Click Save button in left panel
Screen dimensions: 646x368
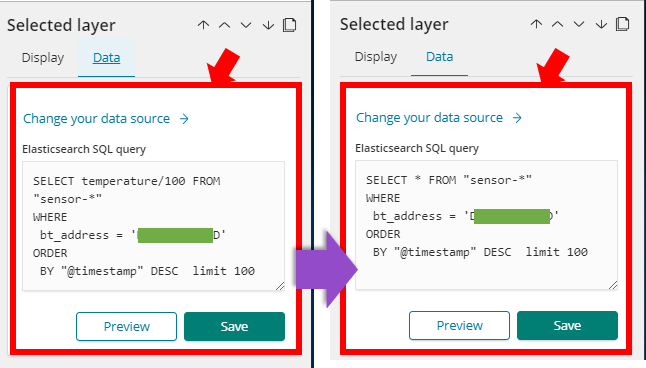click(234, 326)
